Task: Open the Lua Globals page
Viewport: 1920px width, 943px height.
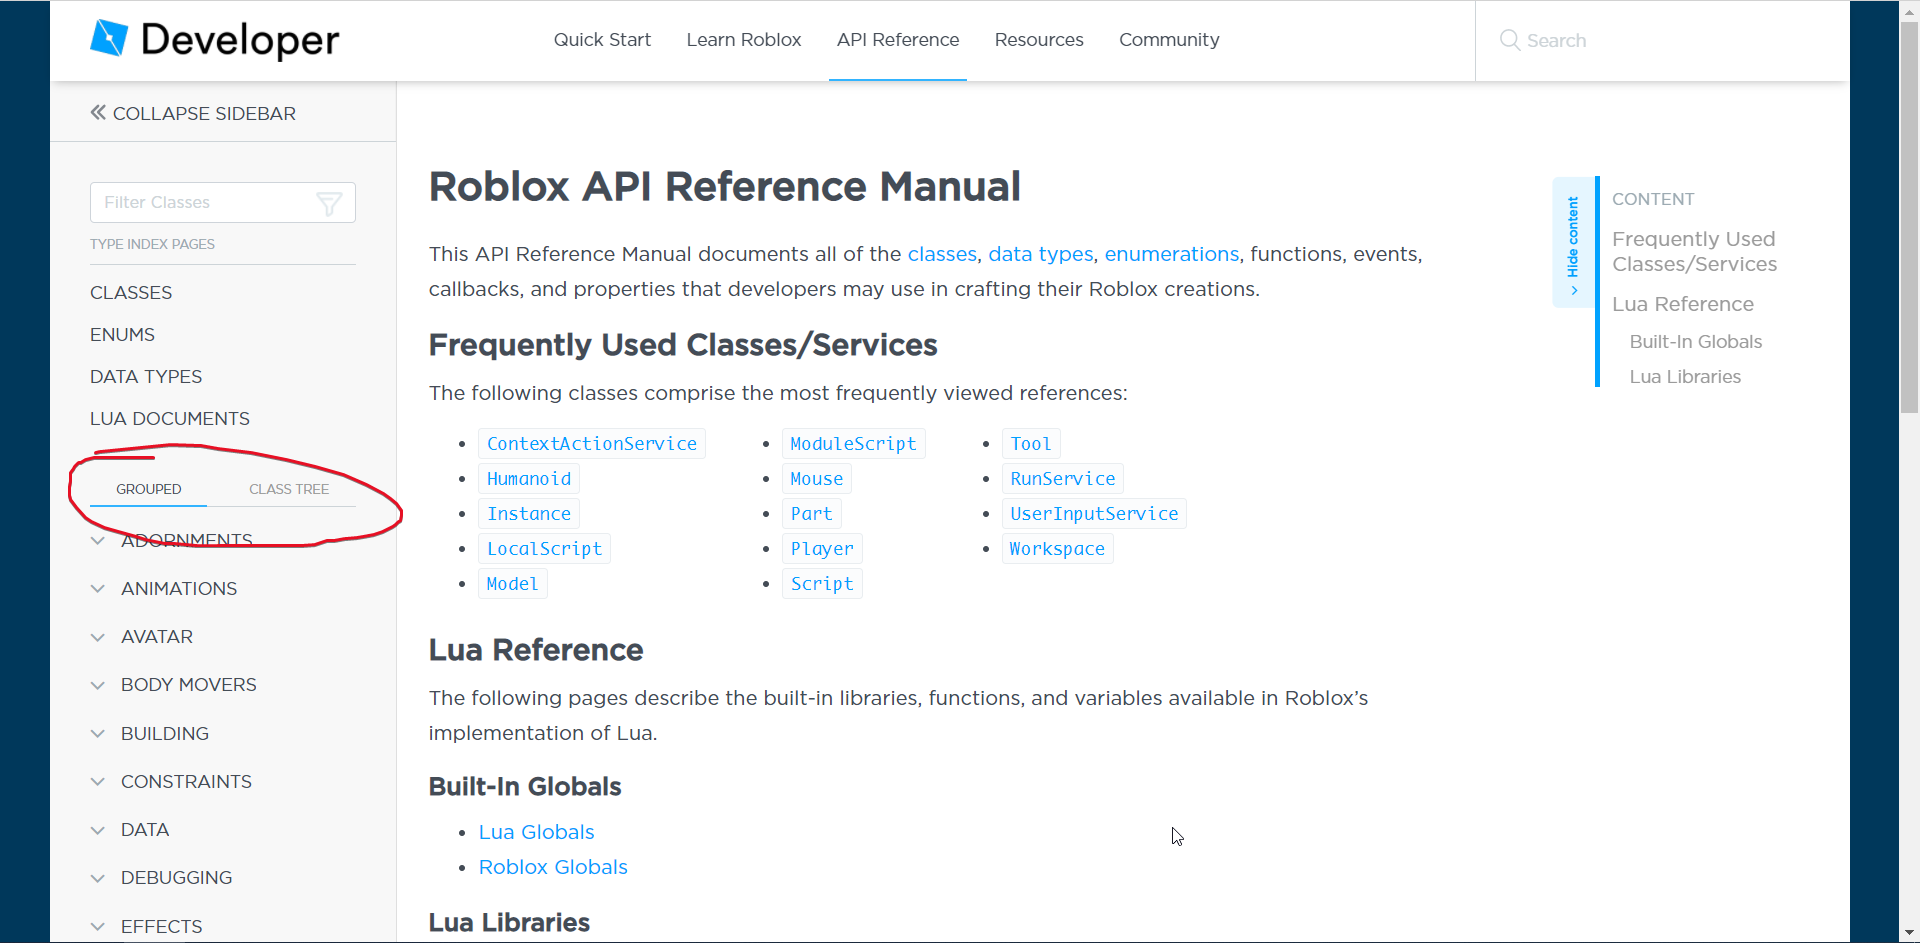Action: point(537,832)
